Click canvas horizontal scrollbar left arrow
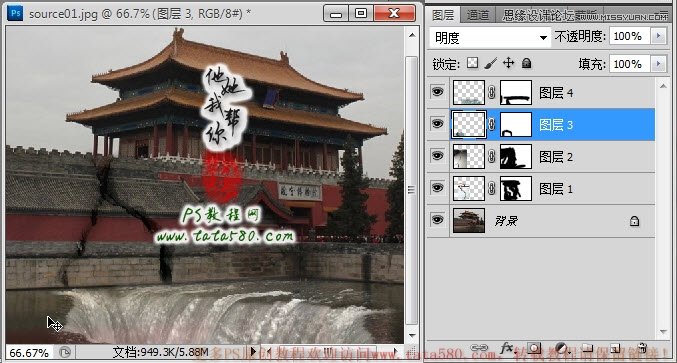677x363 pixels. (x=269, y=352)
